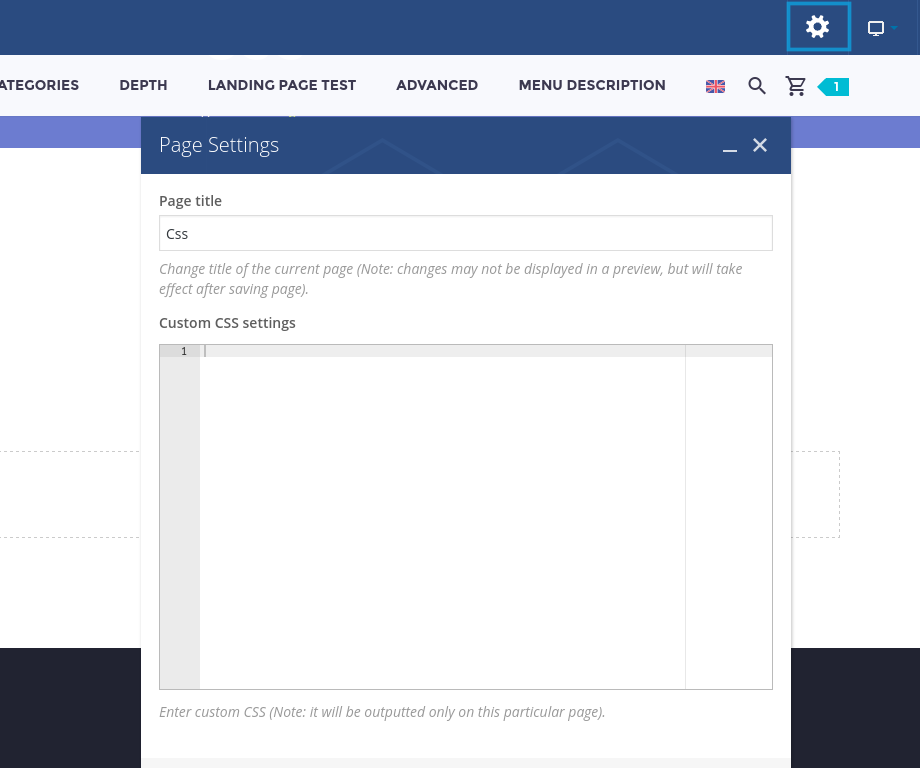Select line 1 in the editor gutter
The image size is (920, 768).
tap(180, 351)
